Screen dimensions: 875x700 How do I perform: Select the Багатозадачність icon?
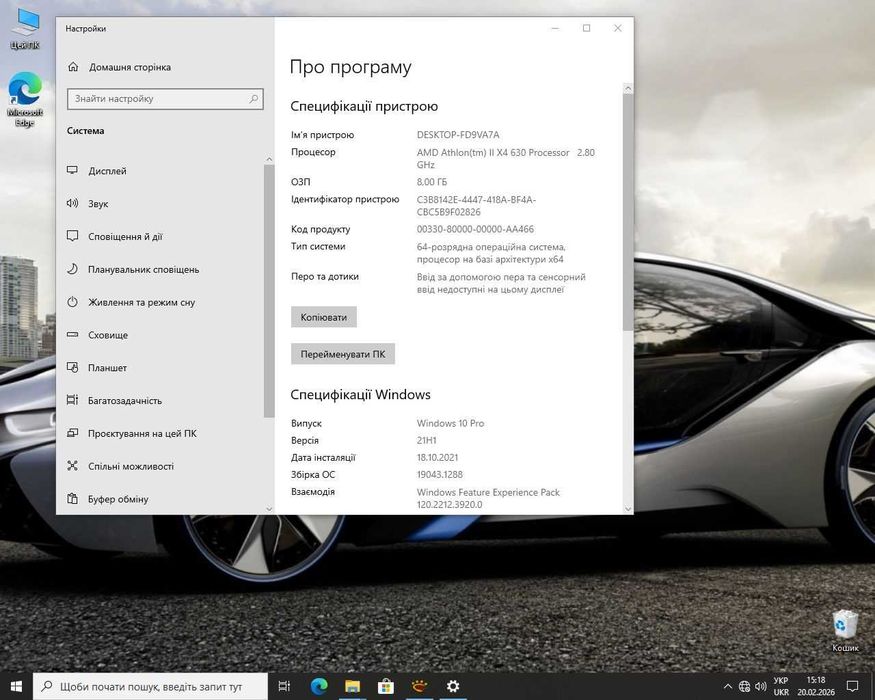pos(73,400)
